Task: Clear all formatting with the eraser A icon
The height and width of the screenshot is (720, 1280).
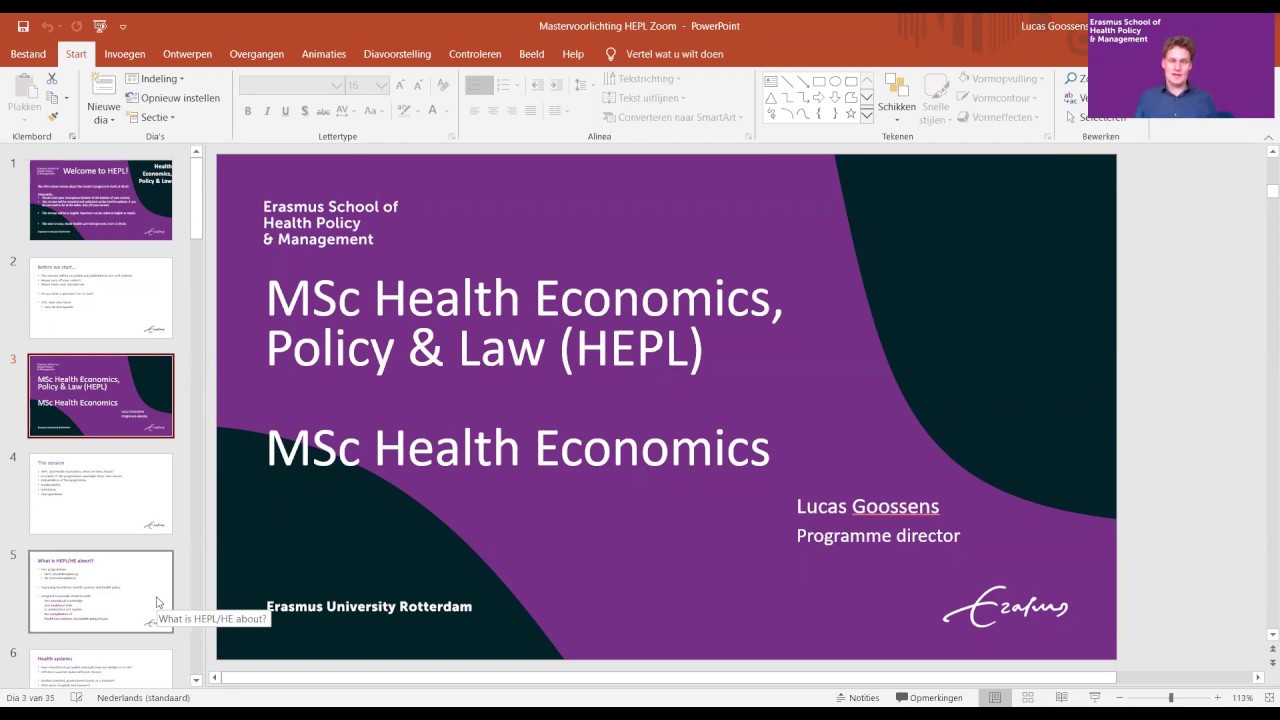Action: (443, 86)
